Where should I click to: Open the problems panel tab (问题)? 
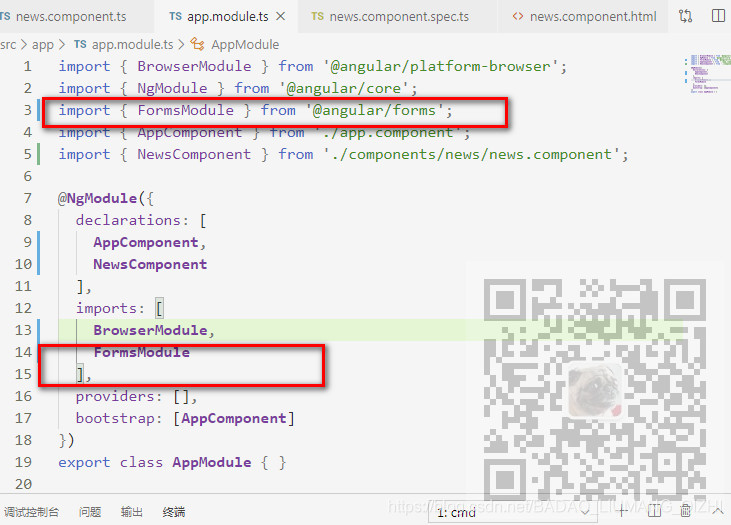(x=90, y=512)
